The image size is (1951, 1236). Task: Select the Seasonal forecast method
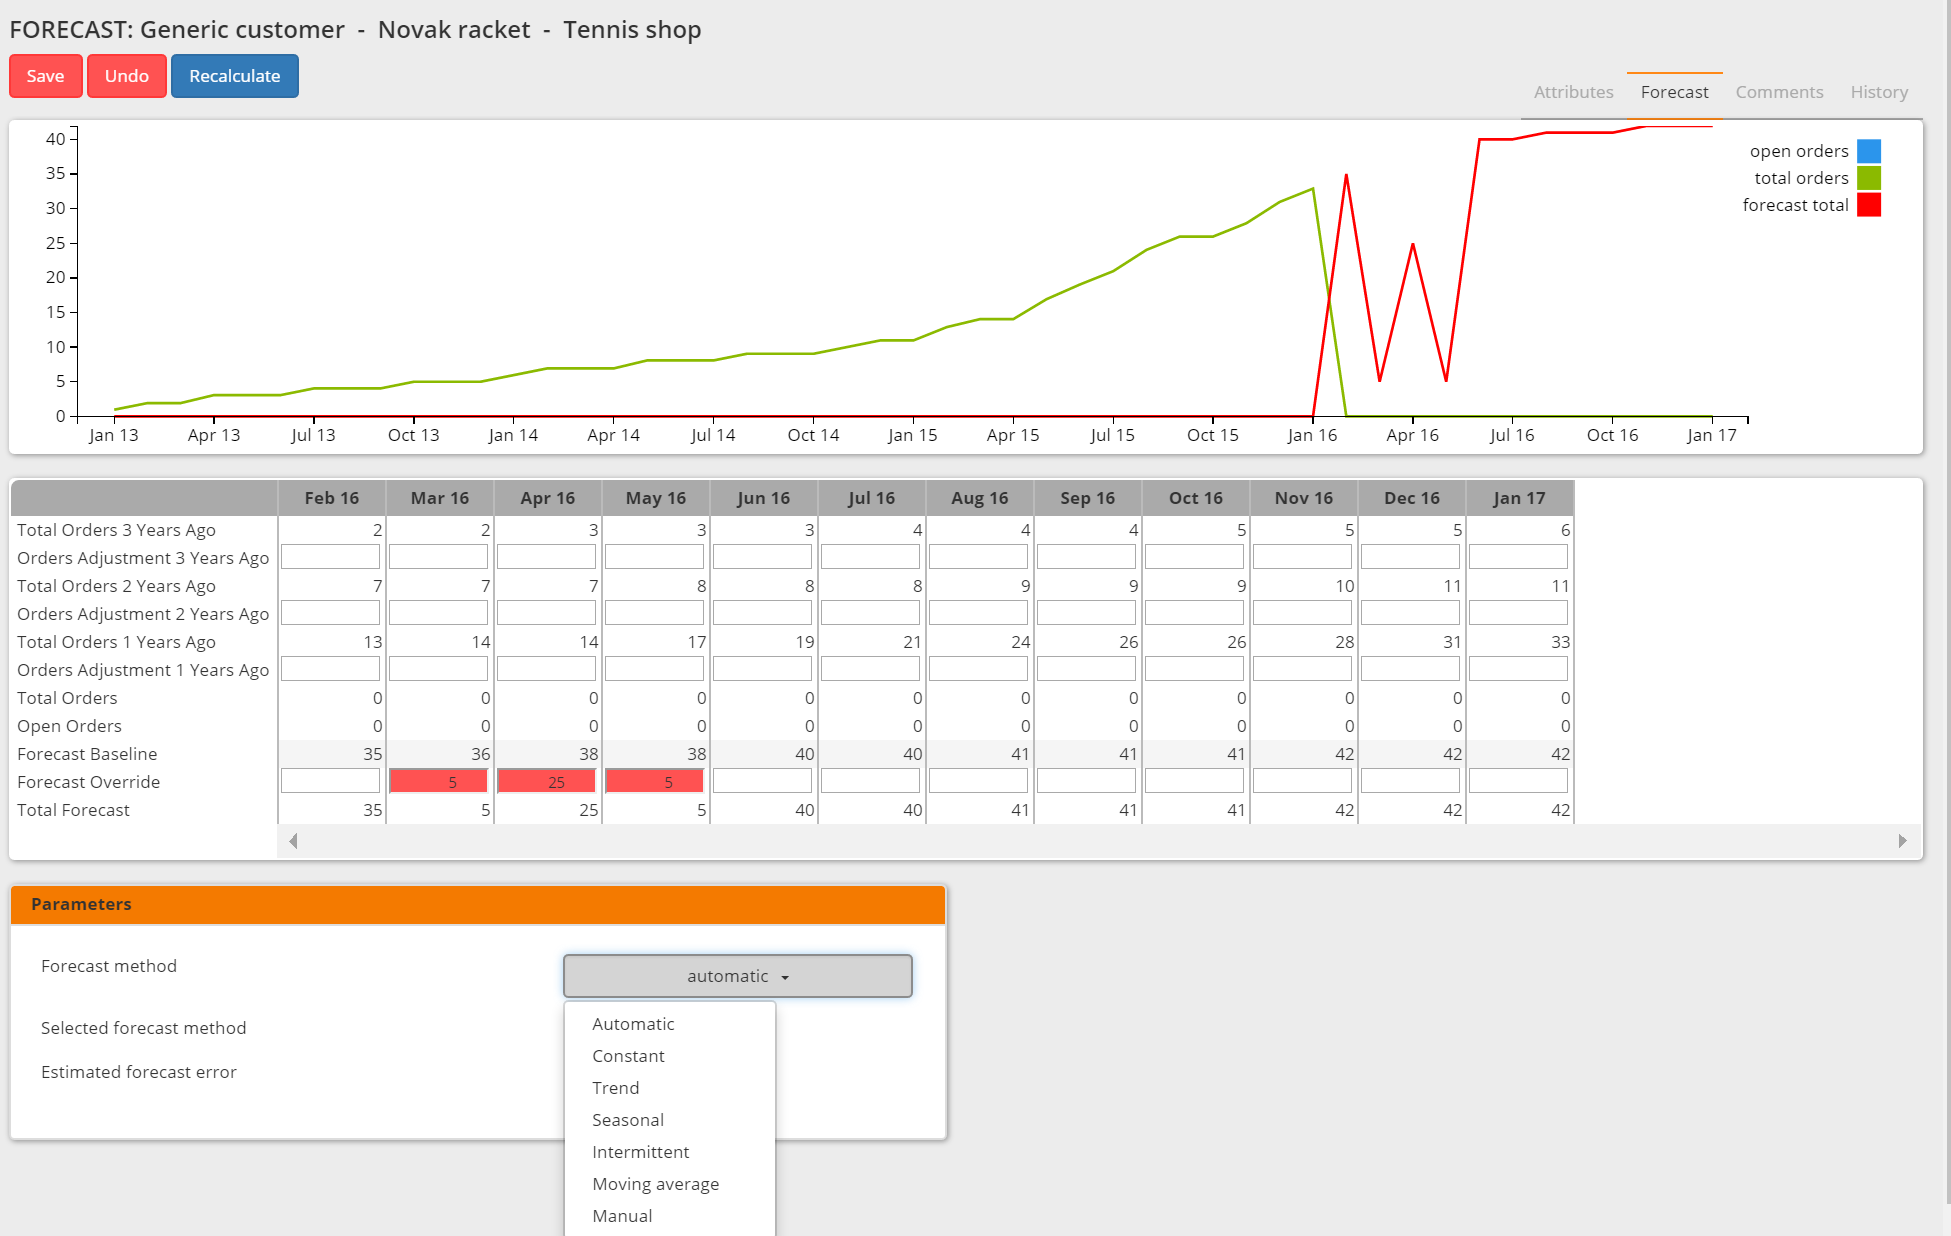(x=627, y=1119)
